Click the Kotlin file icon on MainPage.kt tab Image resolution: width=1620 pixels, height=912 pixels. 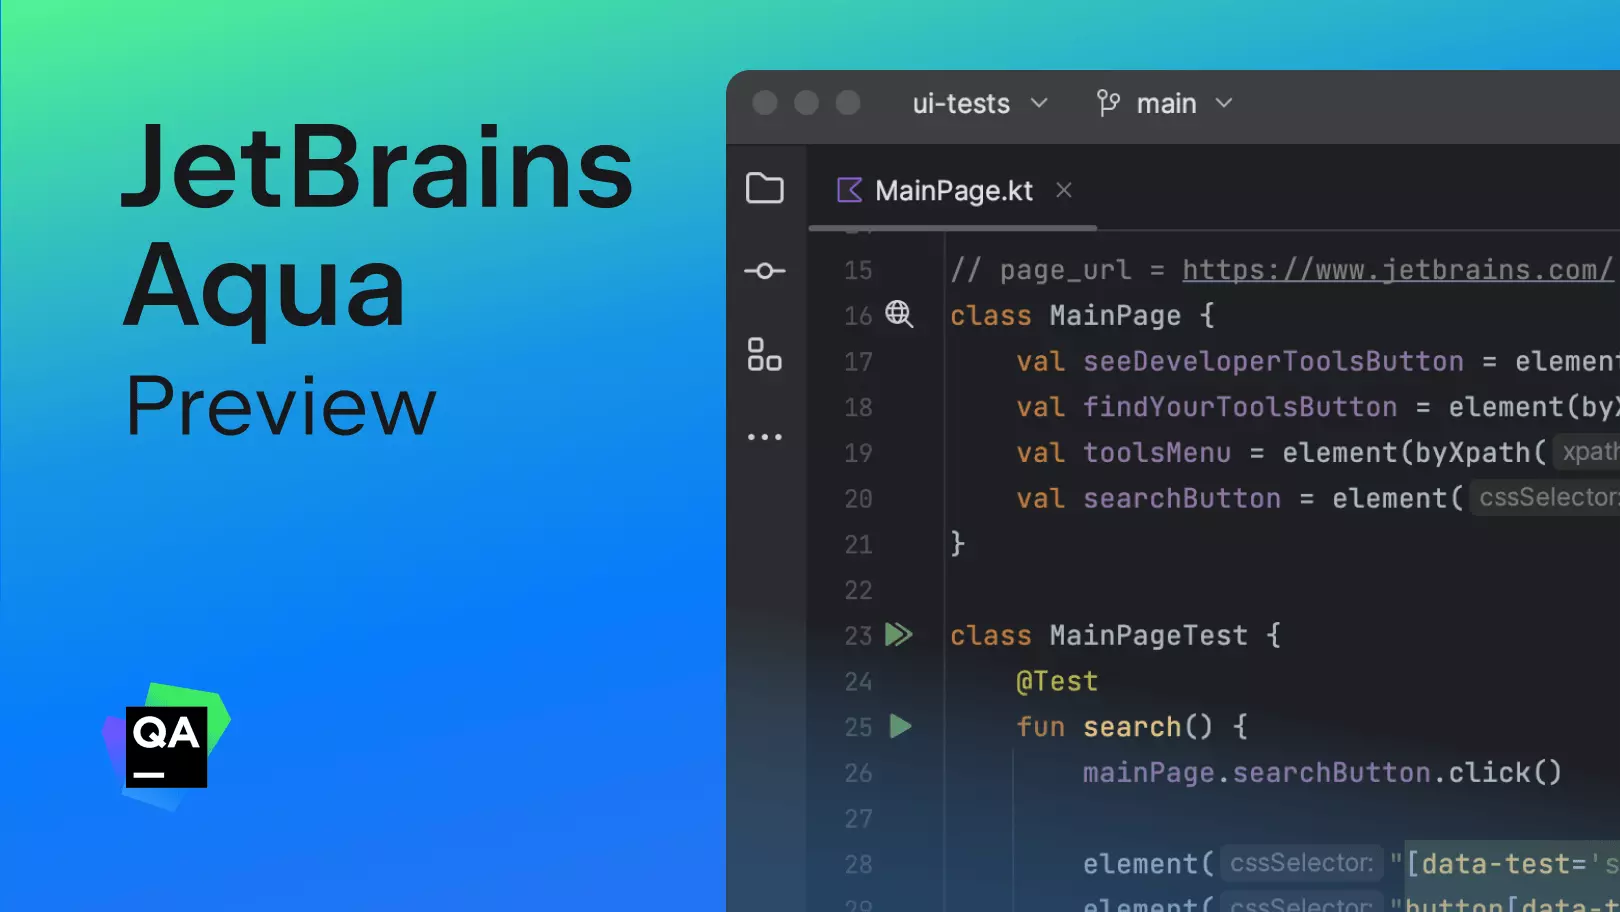[x=849, y=190]
